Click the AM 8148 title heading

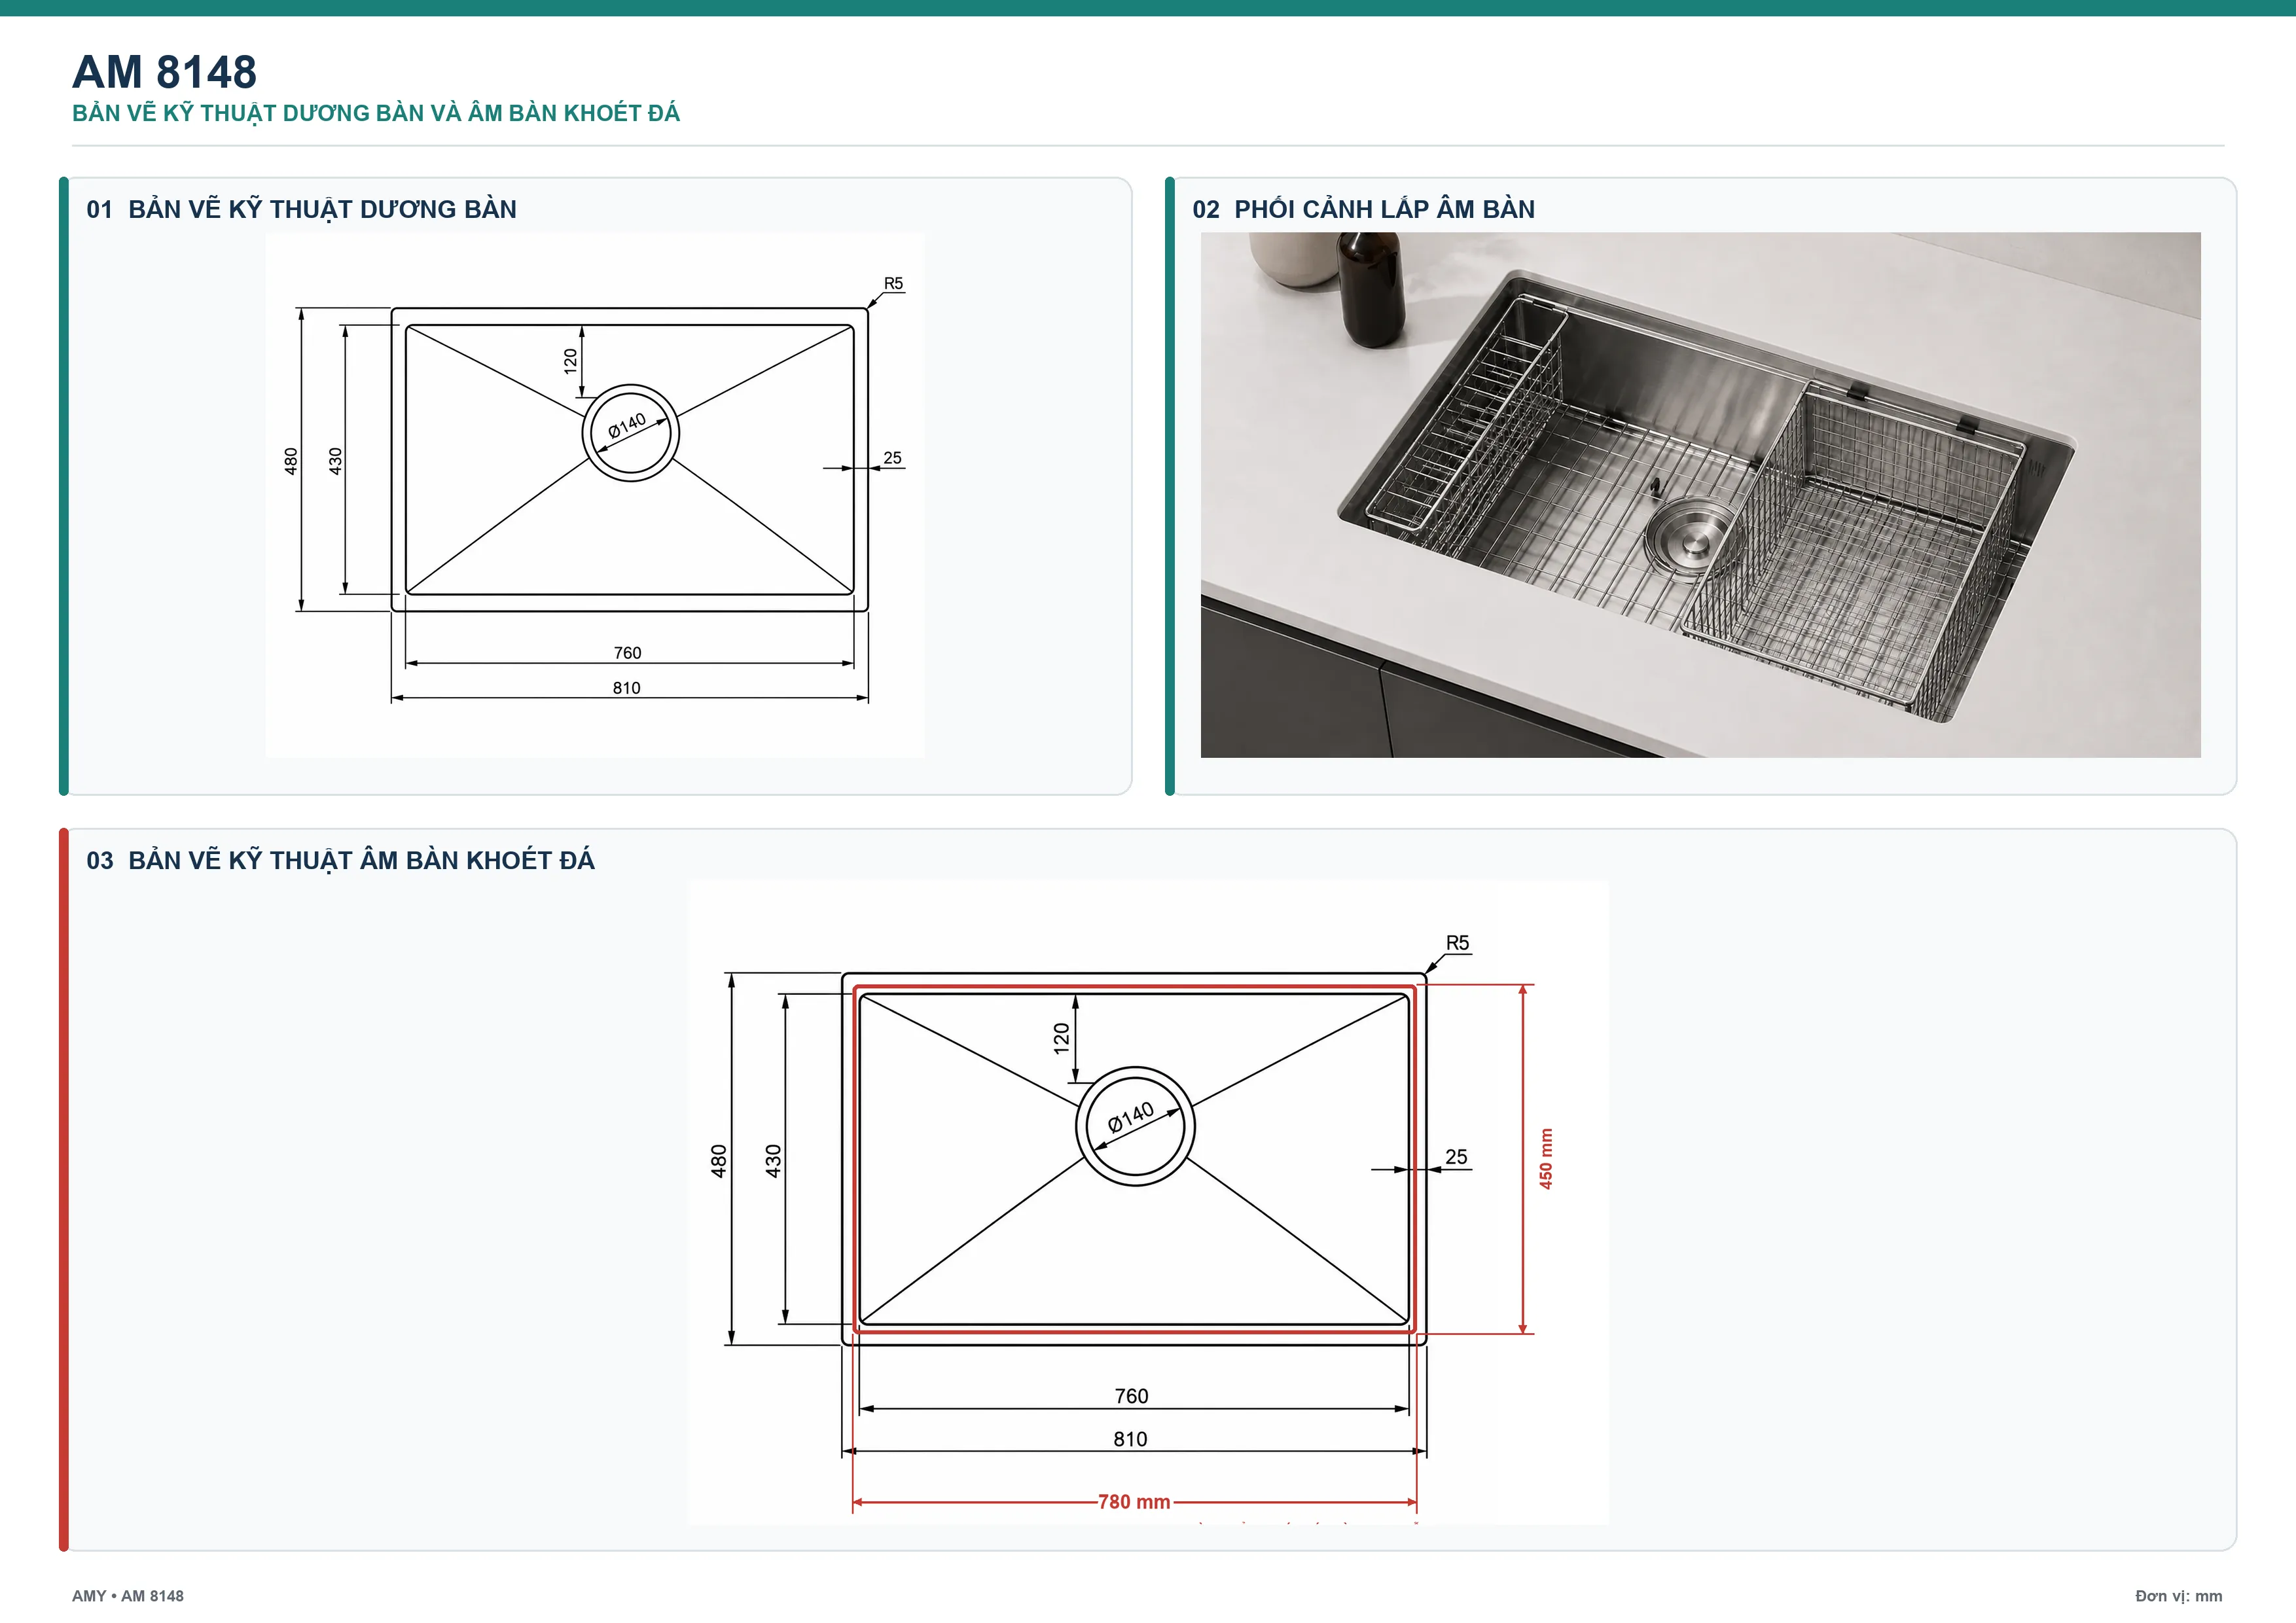(165, 72)
